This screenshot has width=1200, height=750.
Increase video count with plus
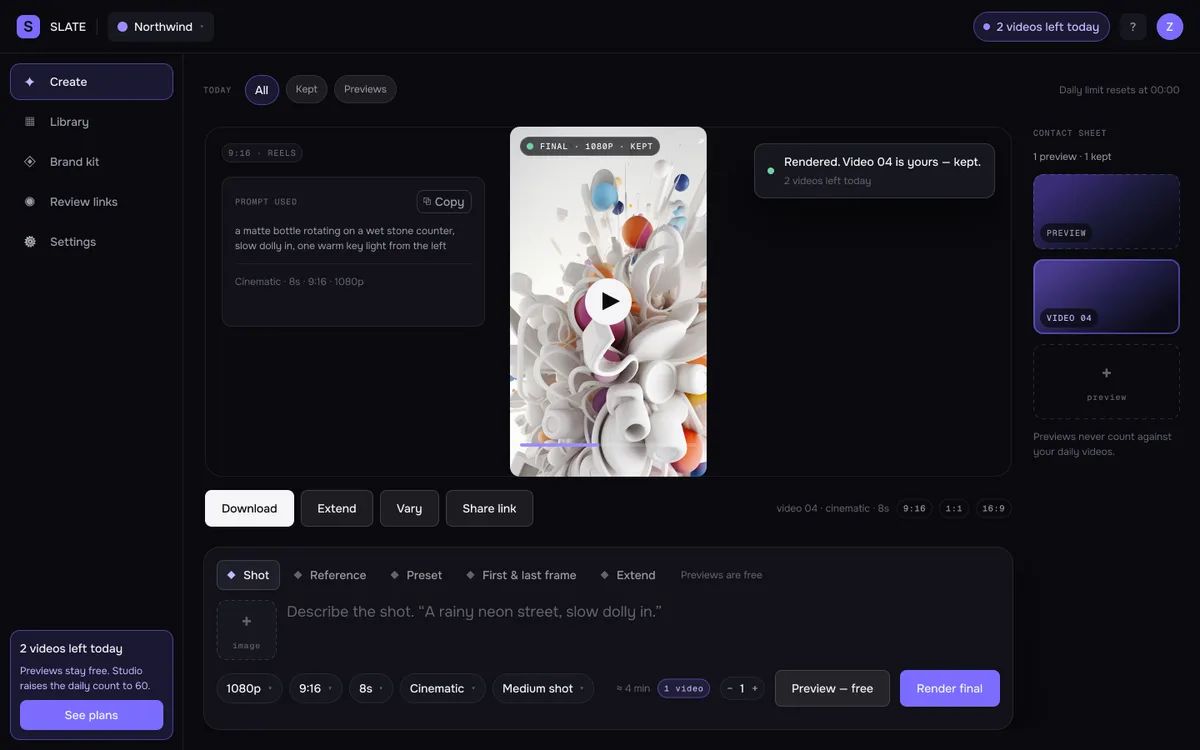[x=755, y=688]
